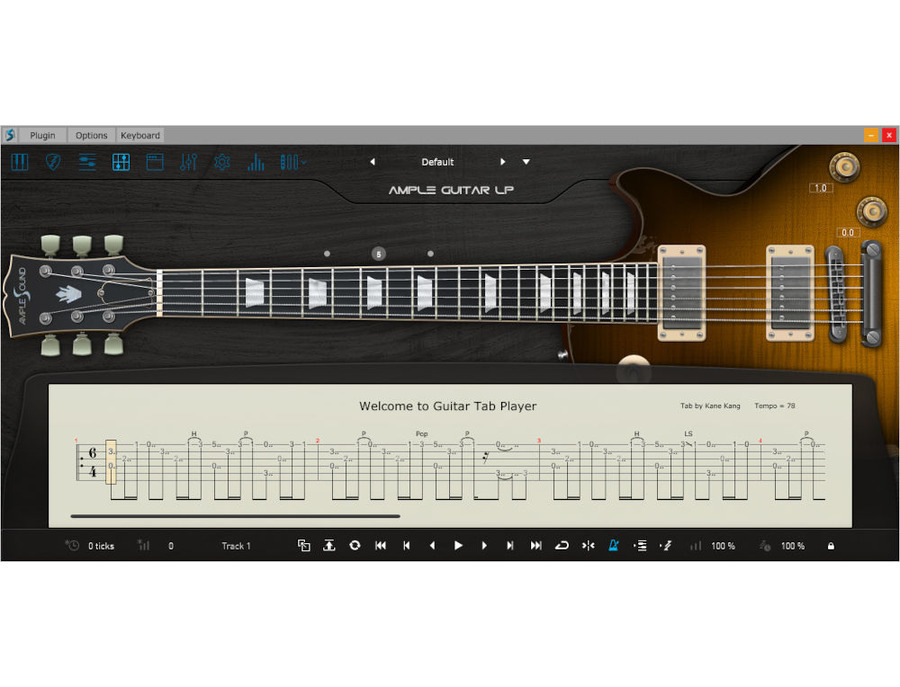Screen dimensions: 900x687
Task: Start playback with the Play button
Action: (458, 545)
